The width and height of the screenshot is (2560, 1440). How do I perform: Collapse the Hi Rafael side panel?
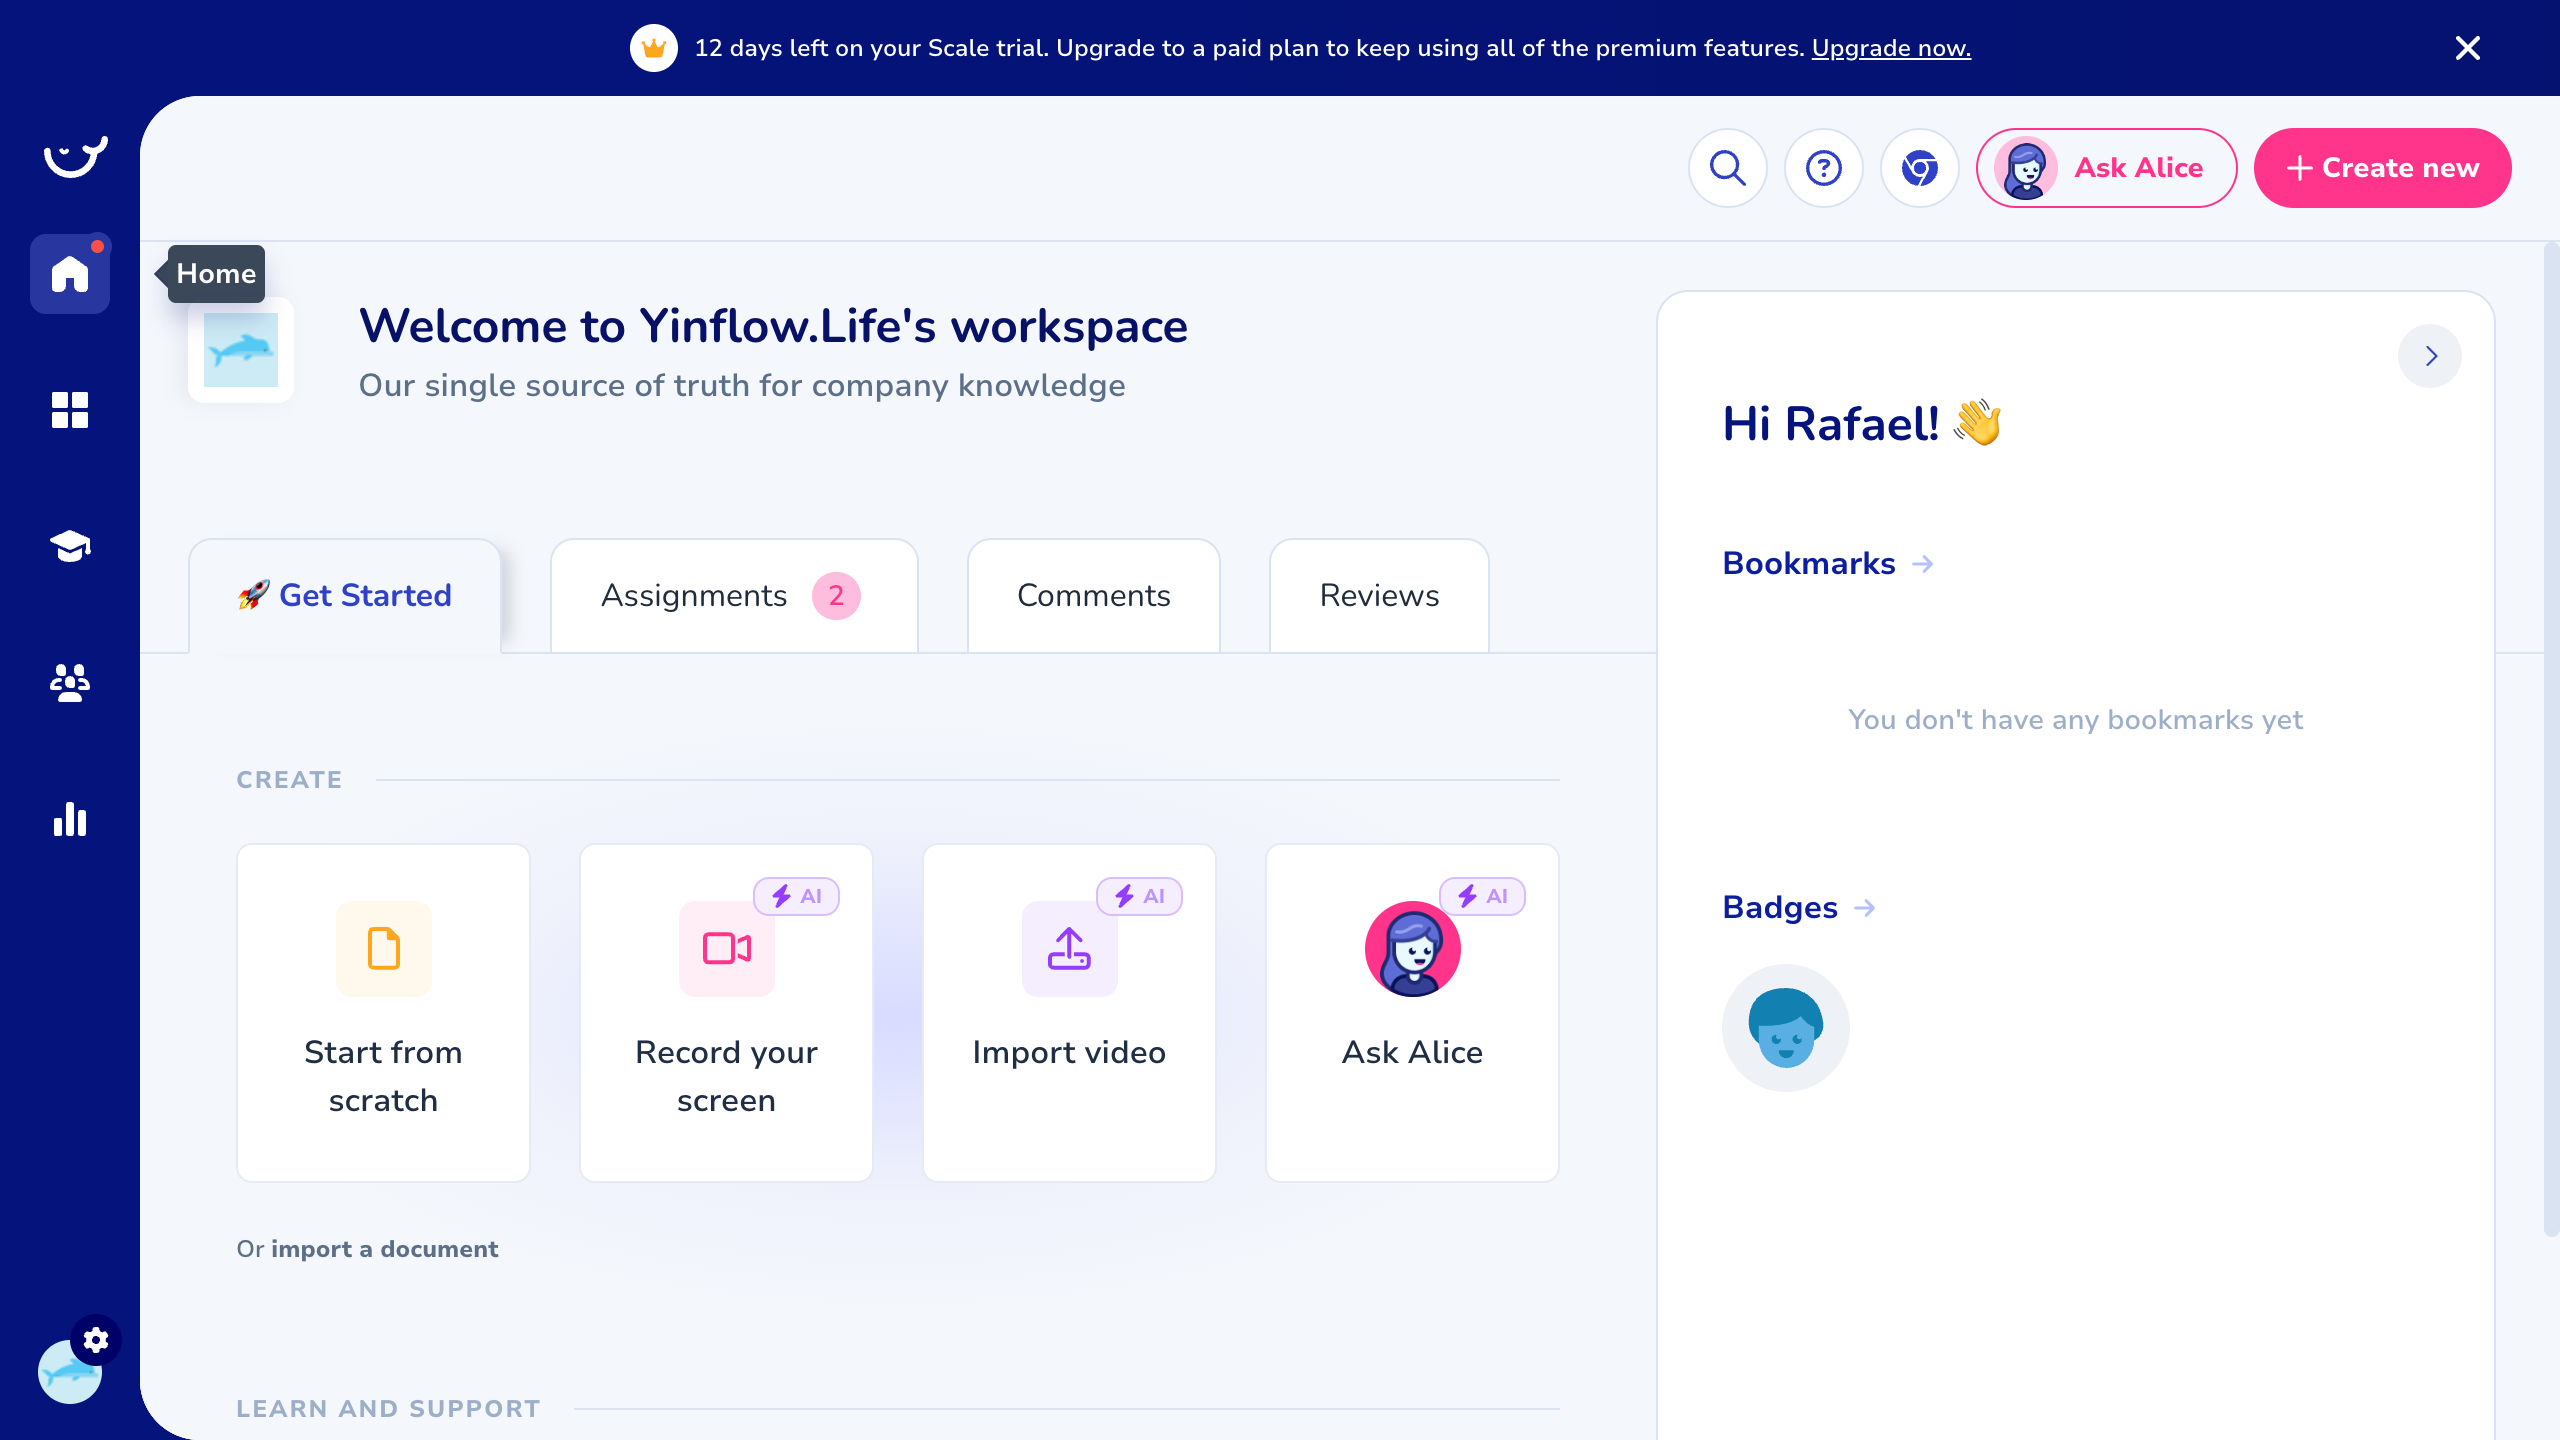[2430, 356]
